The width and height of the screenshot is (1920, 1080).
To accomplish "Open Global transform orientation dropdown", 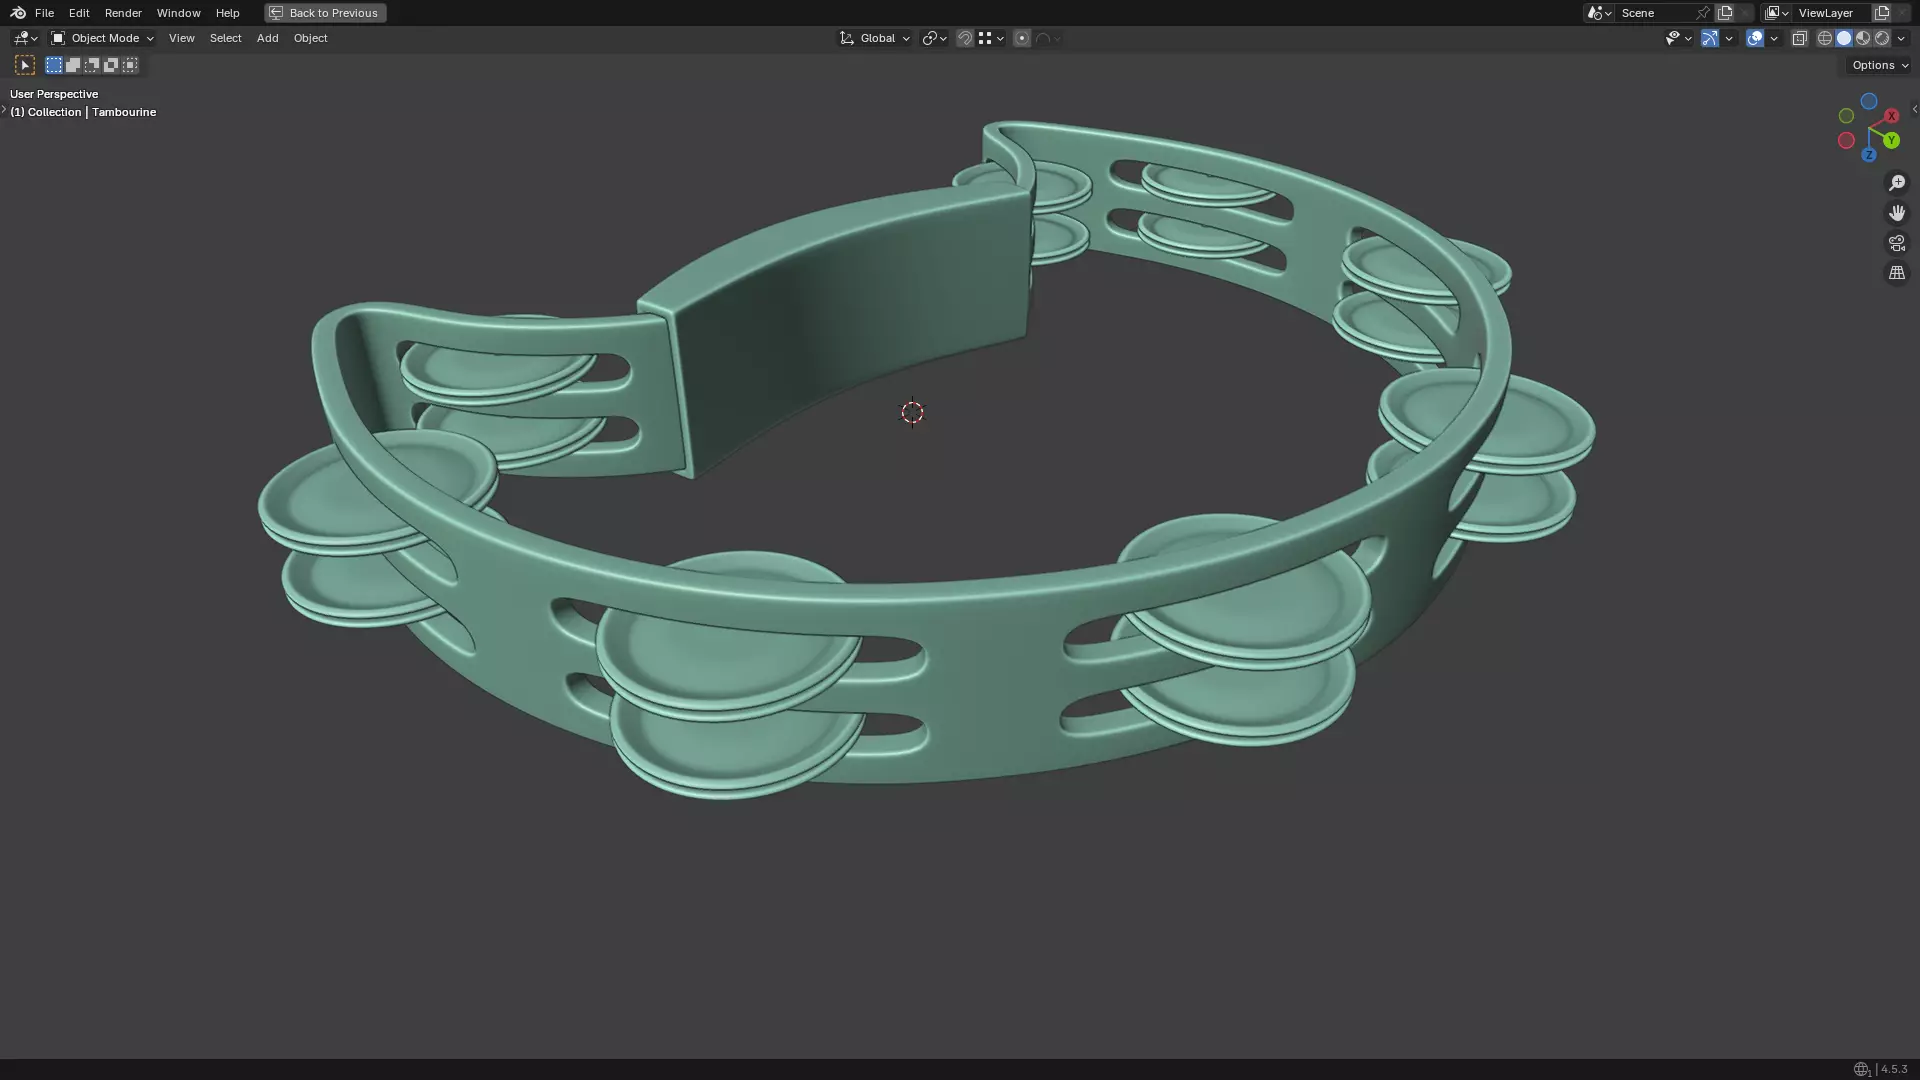I will pos(875,38).
